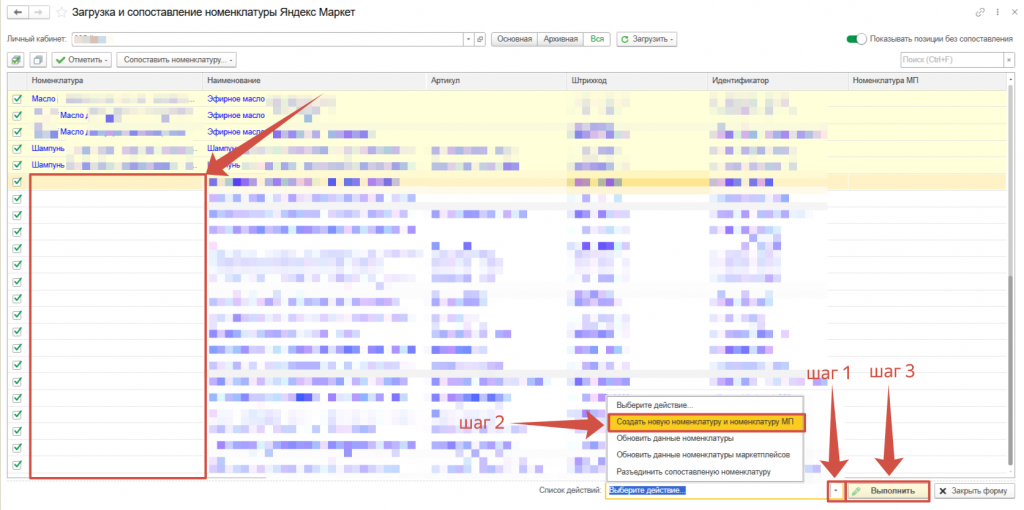
Task: Open Список действий dropdown arrow
Action: click(x=834, y=491)
